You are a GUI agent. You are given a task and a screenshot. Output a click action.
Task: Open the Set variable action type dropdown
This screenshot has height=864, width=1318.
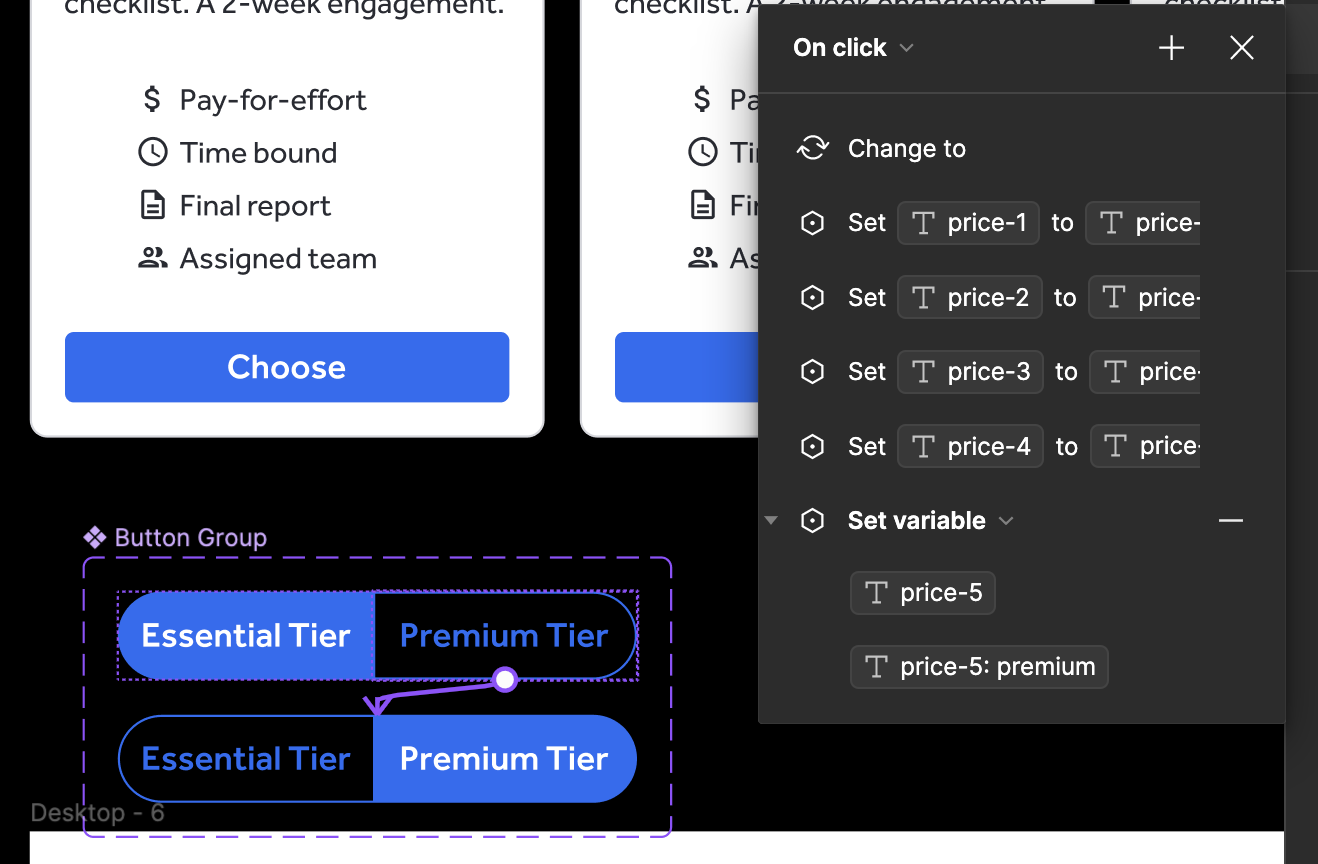coord(931,521)
